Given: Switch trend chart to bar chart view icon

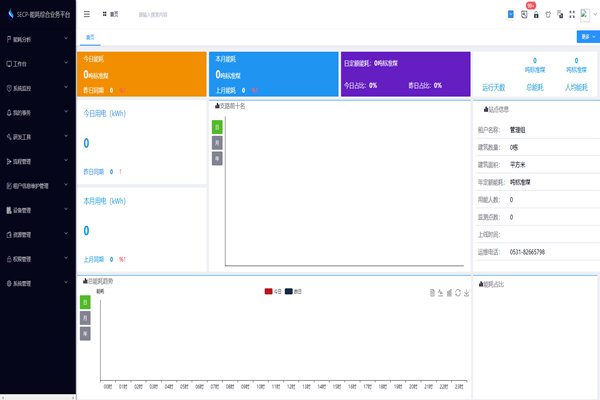Looking at the screenshot, I should [449, 292].
